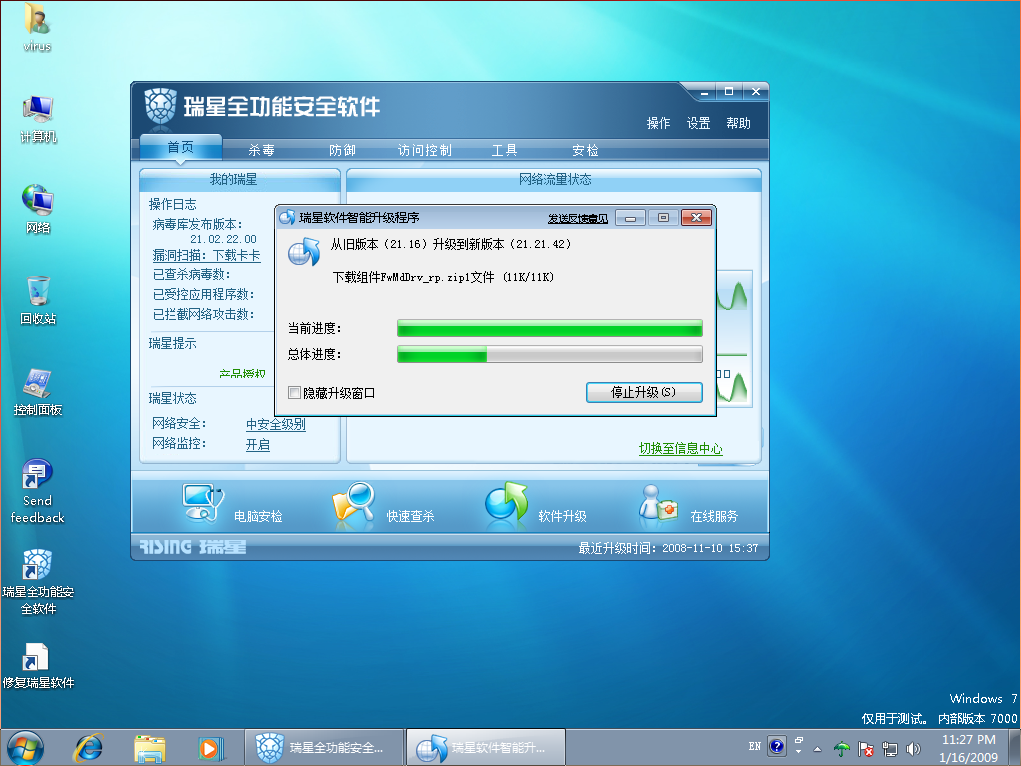Image resolution: width=1021 pixels, height=766 pixels.
Task: Select the 瑞星软件智能升 taskbar button
Action: click(486, 748)
